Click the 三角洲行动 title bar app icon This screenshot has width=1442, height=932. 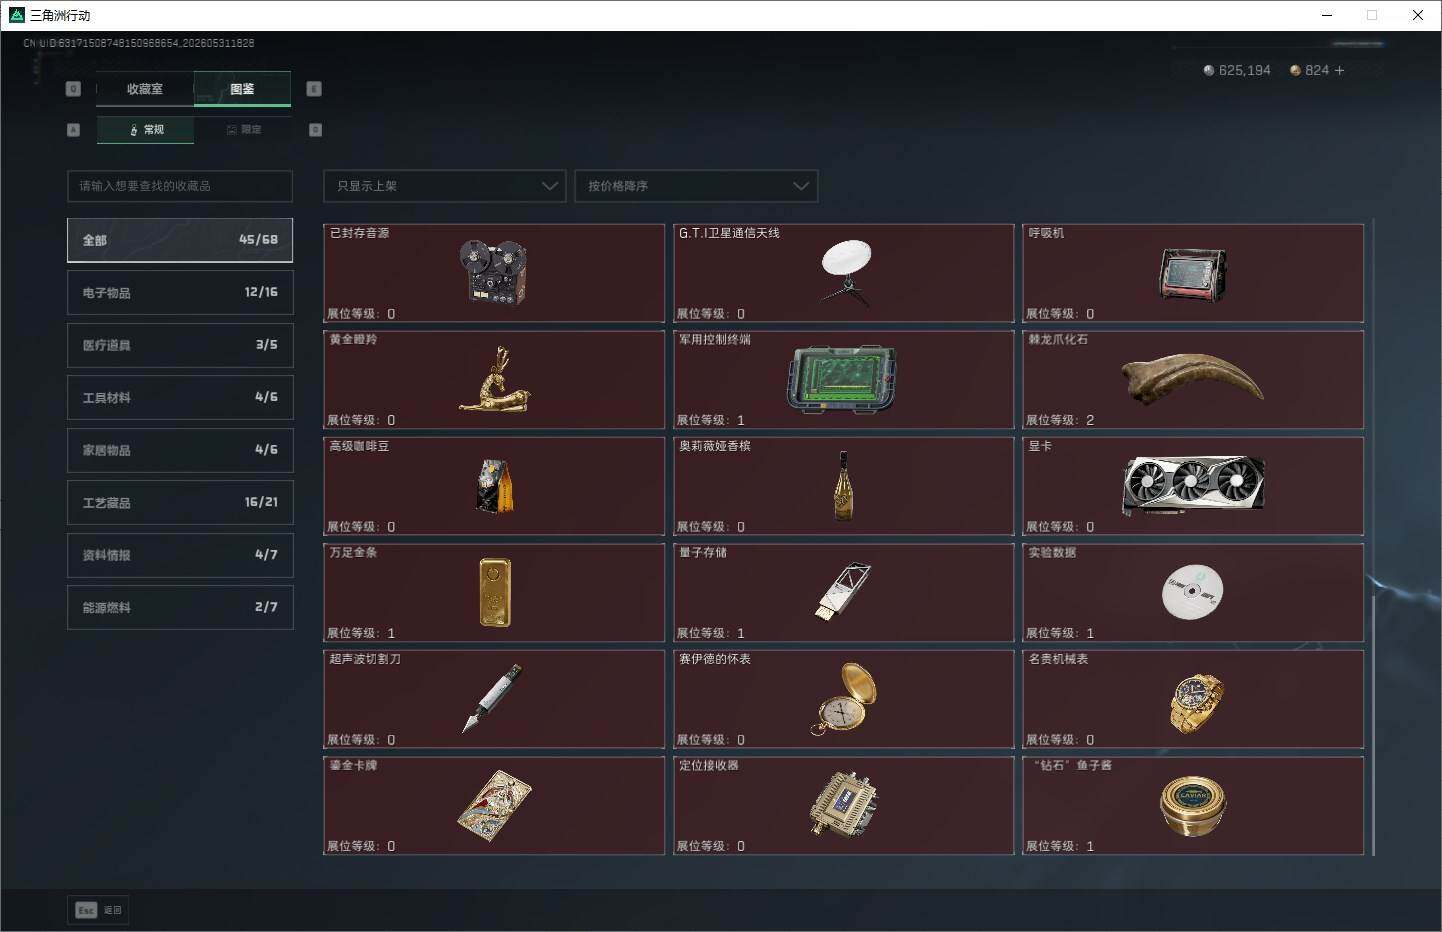tap(16, 15)
